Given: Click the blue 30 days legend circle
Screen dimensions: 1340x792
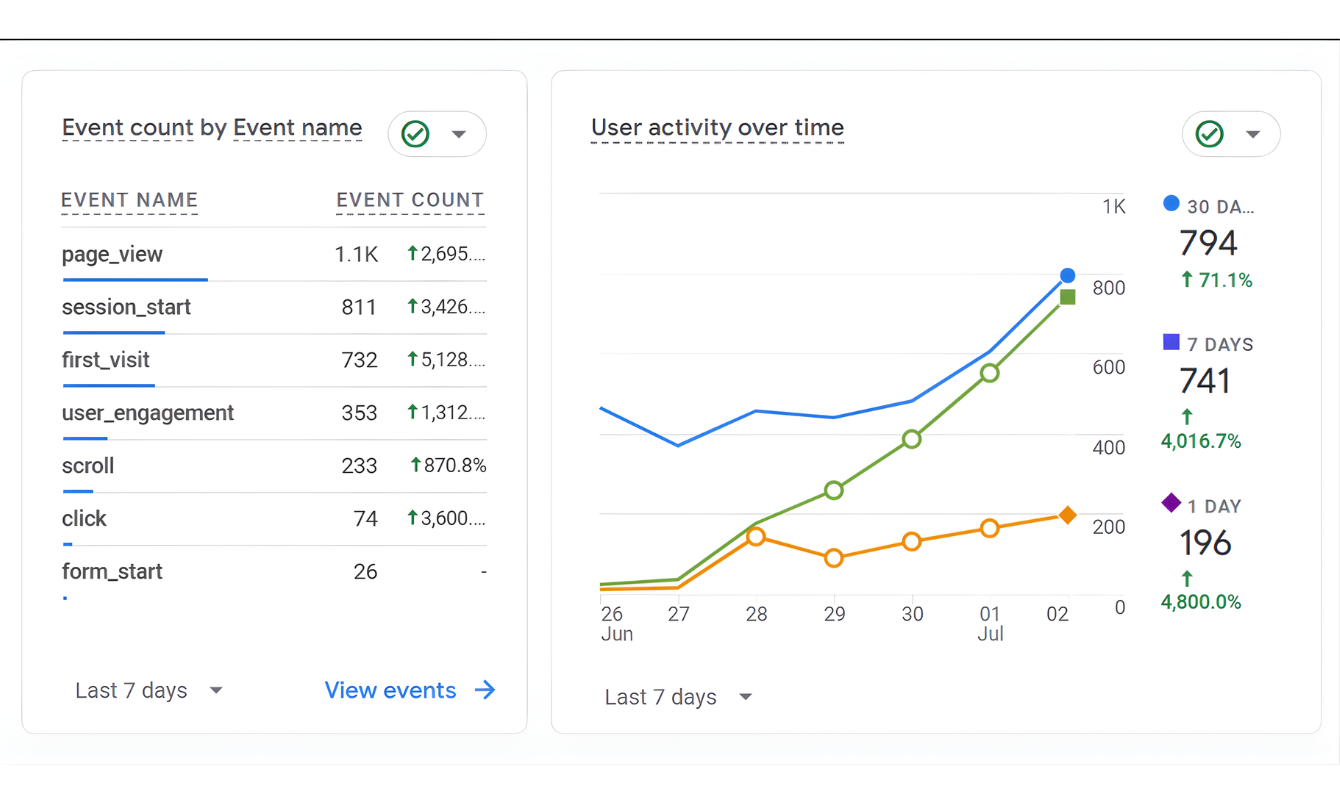Looking at the screenshot, I should tap(1171, 204).
